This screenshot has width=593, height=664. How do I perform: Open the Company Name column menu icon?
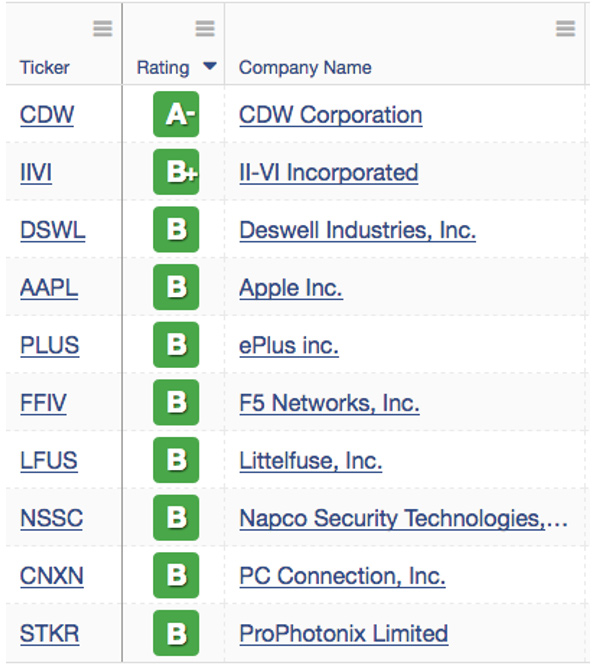(565, 29)
